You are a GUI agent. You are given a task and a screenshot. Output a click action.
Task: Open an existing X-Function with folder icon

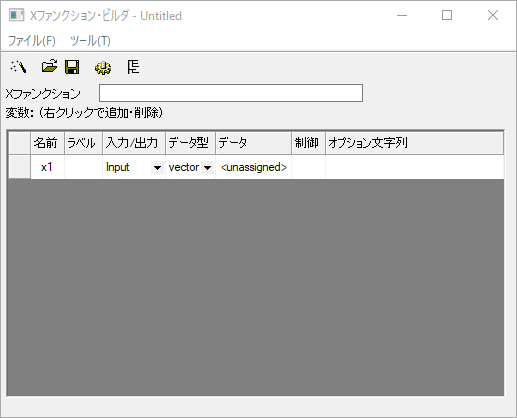[x=49, y=66]
